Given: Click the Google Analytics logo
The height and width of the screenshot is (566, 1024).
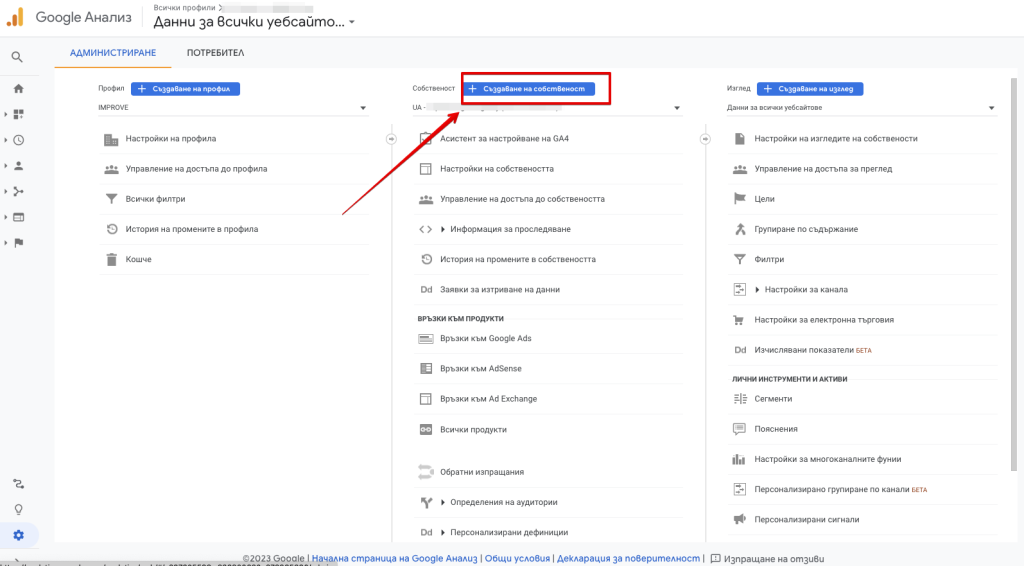Looking at the screenshot, I should pyautogui.click(x=15, y=17).
